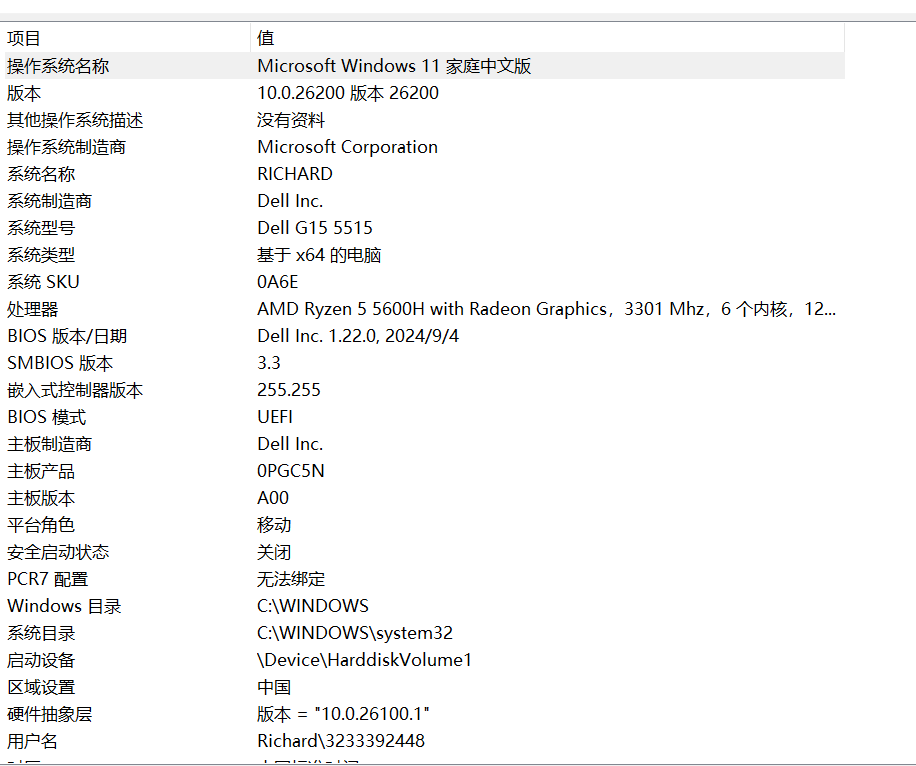Select the PCR7 配置 row label
916x766 pixels.
click(47, 580)
